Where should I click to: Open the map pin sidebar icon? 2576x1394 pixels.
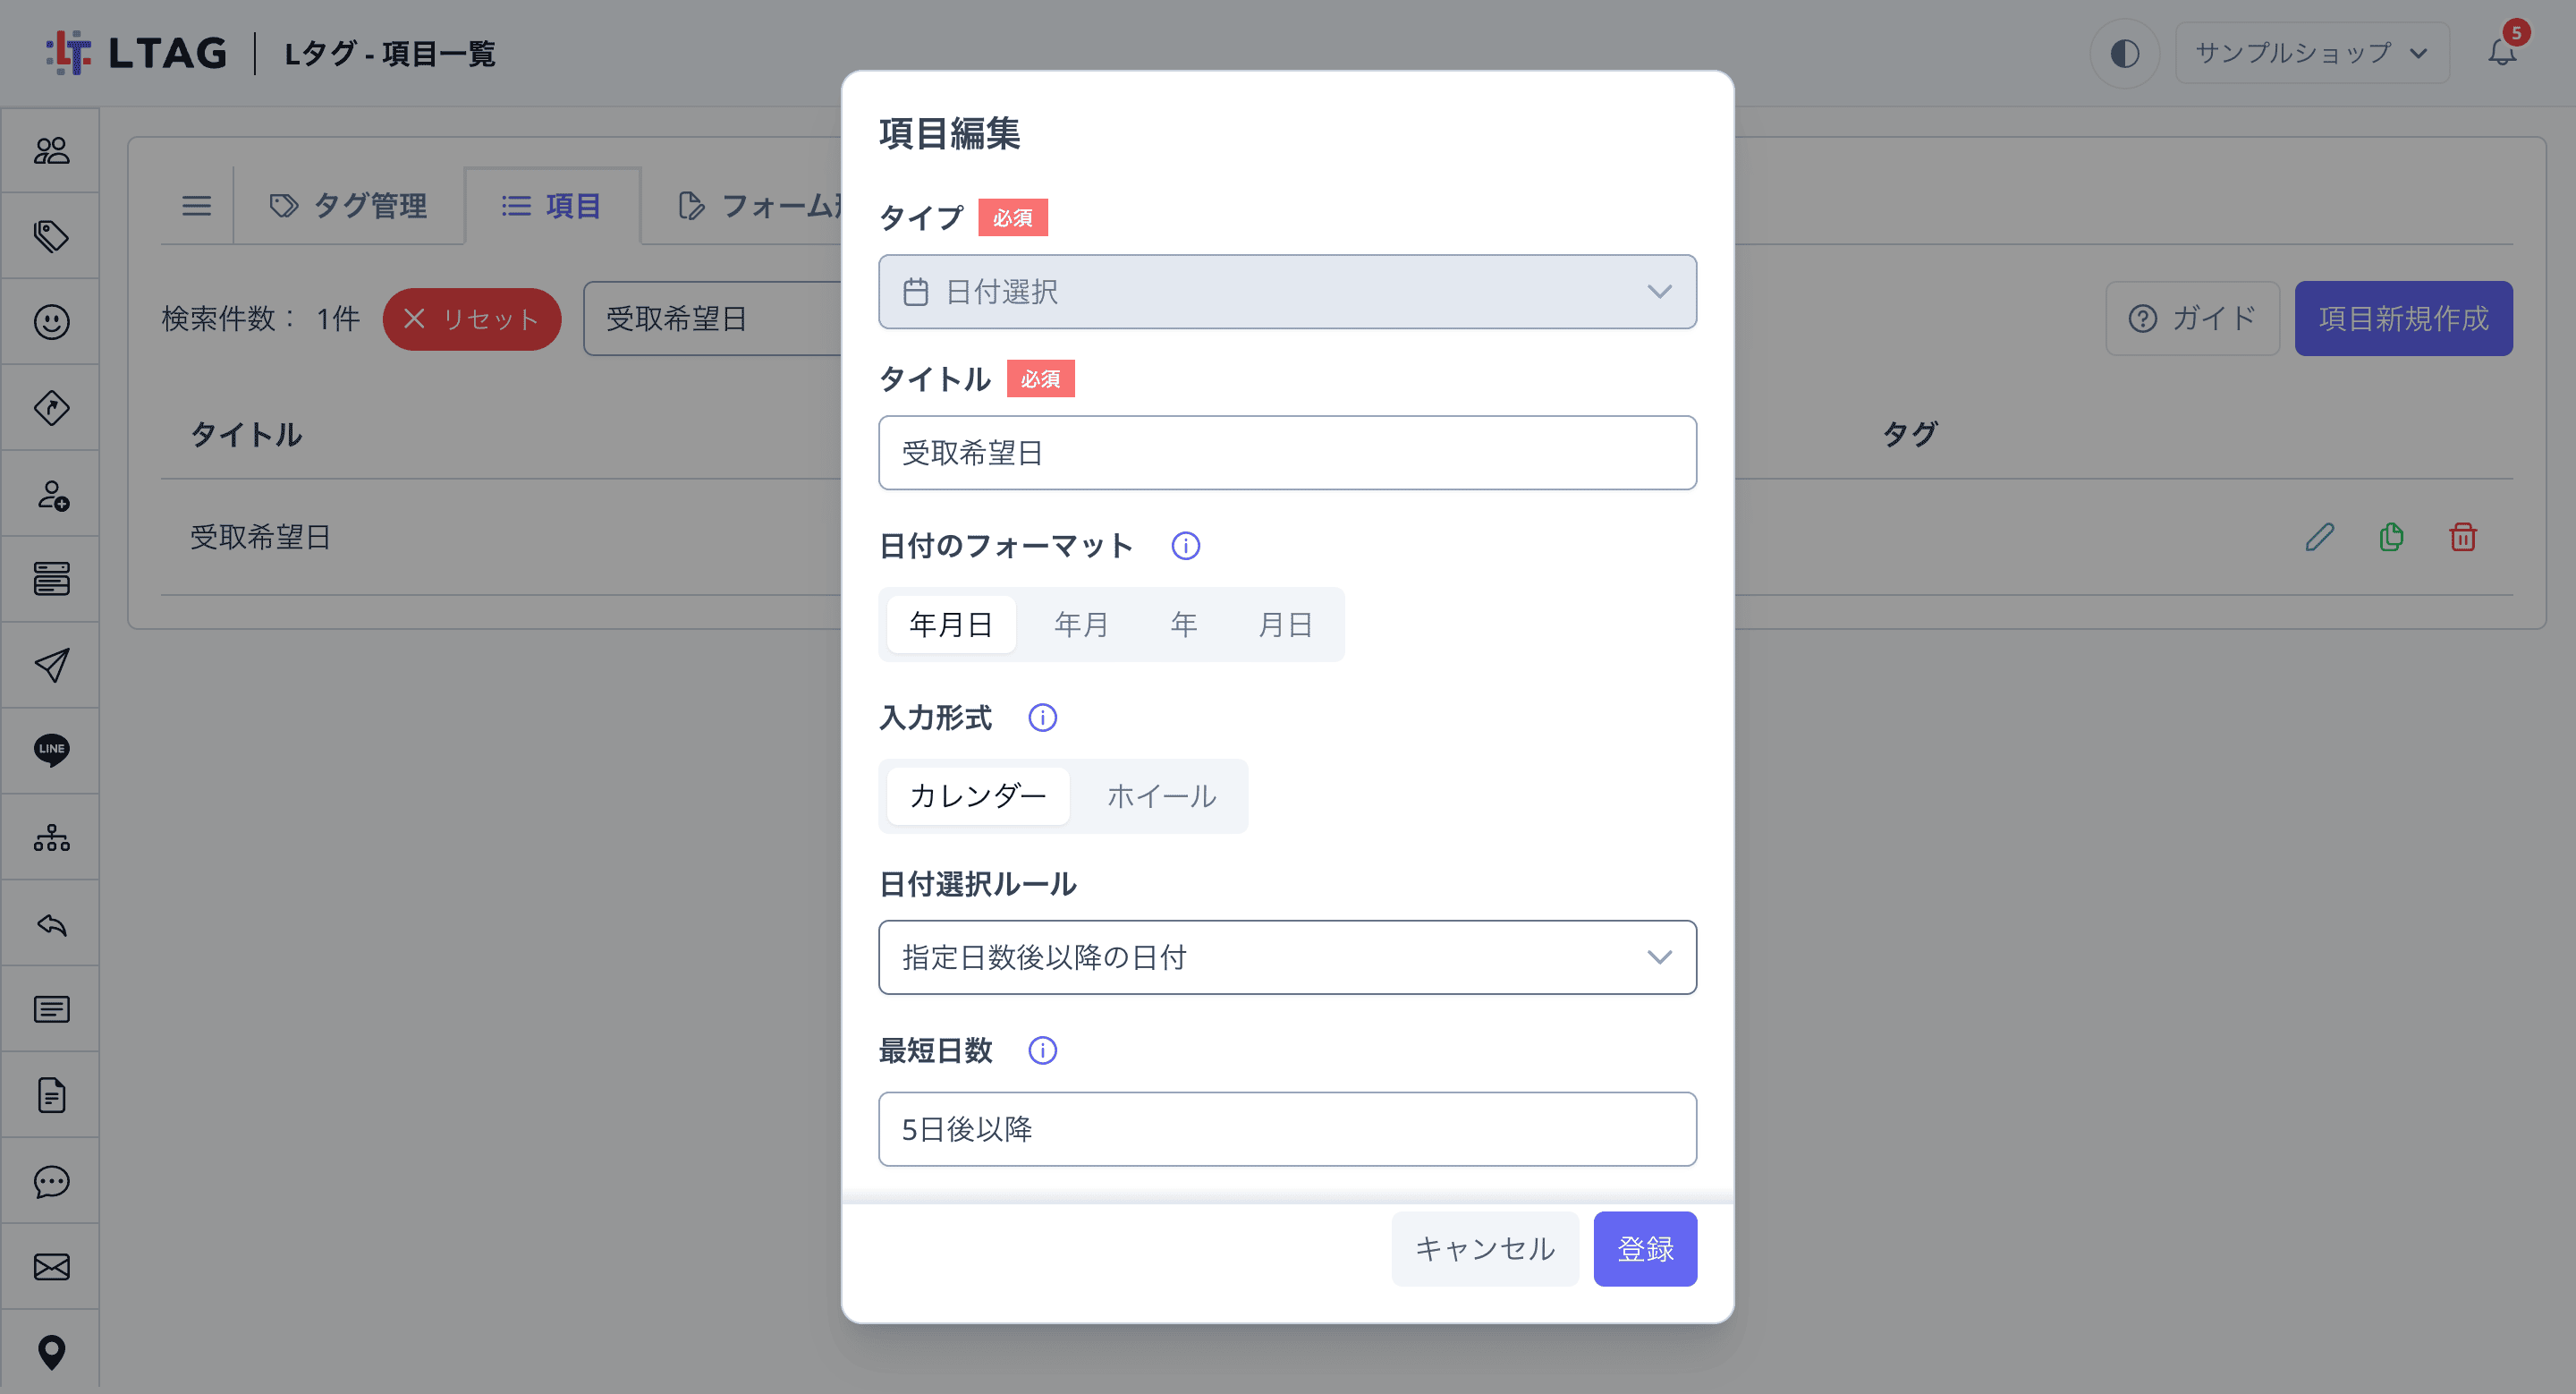coord(51,1352)
